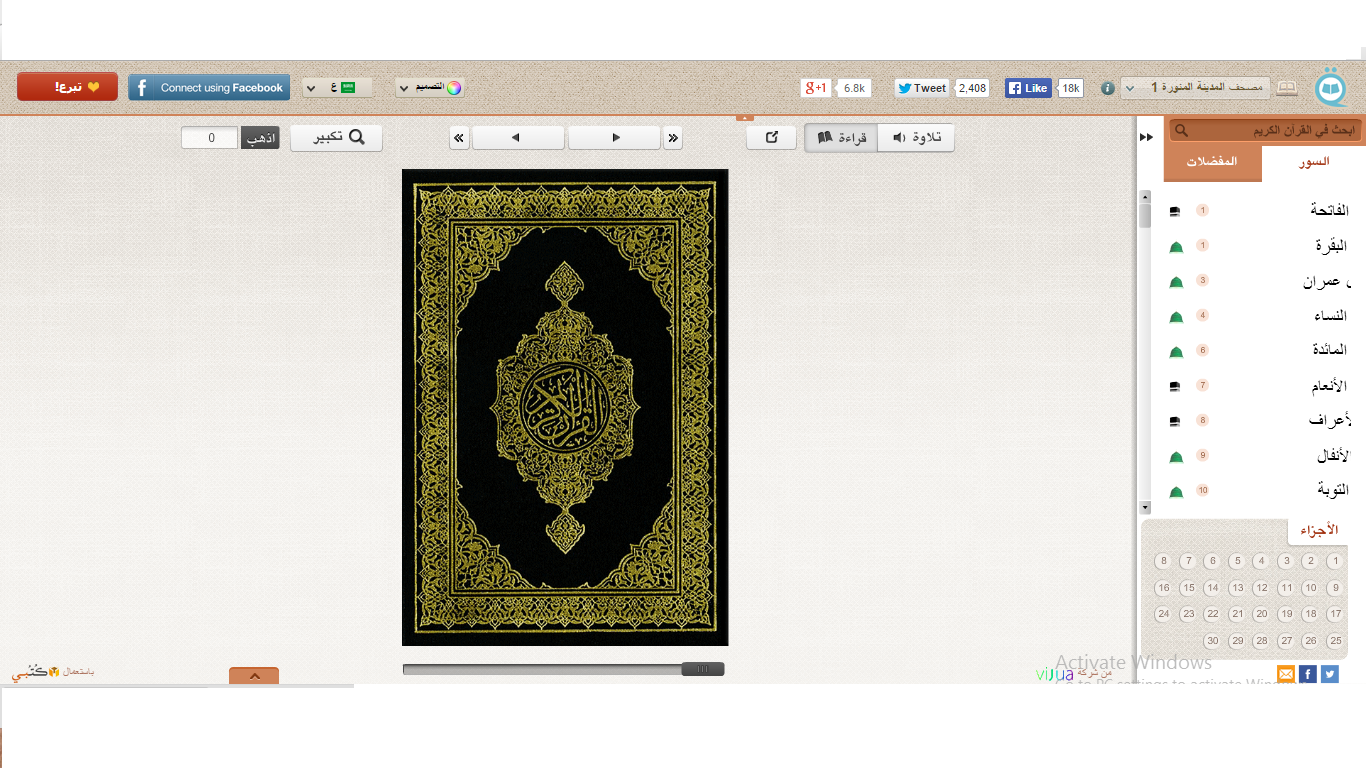Click the surah list scrollbar up arrow
The image size is (1366, 768).
[x=1145, y=196]
